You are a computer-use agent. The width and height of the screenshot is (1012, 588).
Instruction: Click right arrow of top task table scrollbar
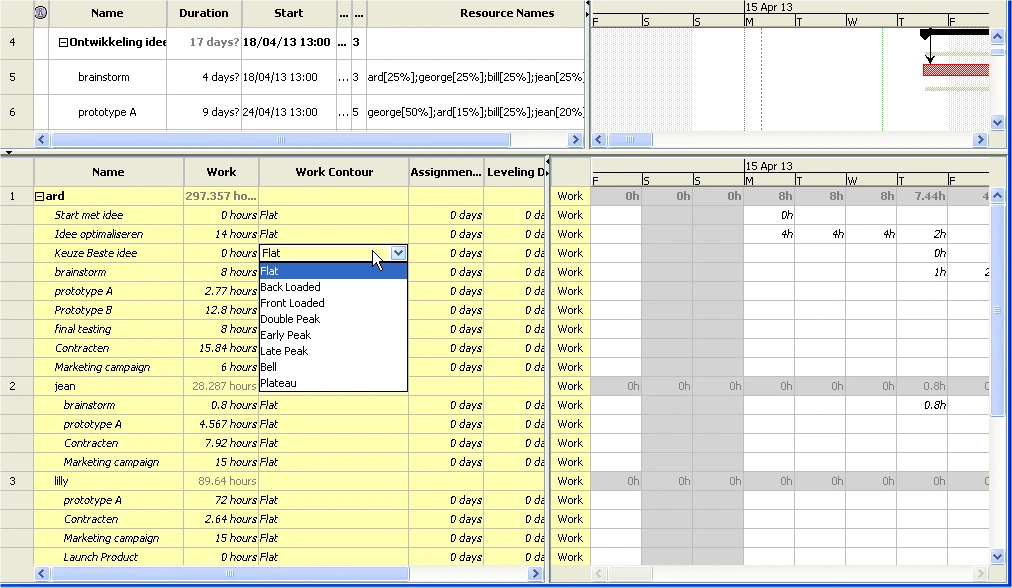point(576,139)
